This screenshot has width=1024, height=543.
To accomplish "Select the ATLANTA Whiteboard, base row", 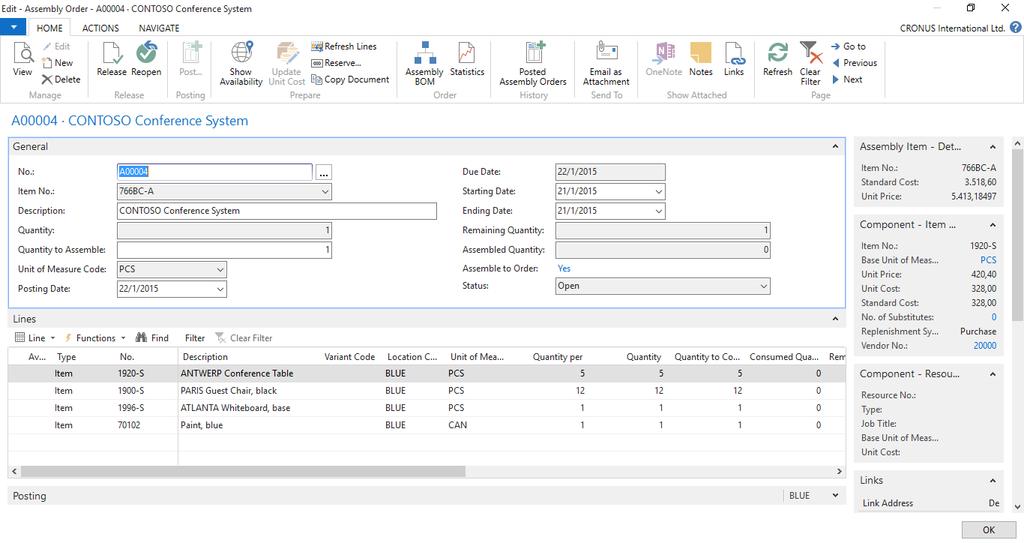I will (x=426, y=408).
